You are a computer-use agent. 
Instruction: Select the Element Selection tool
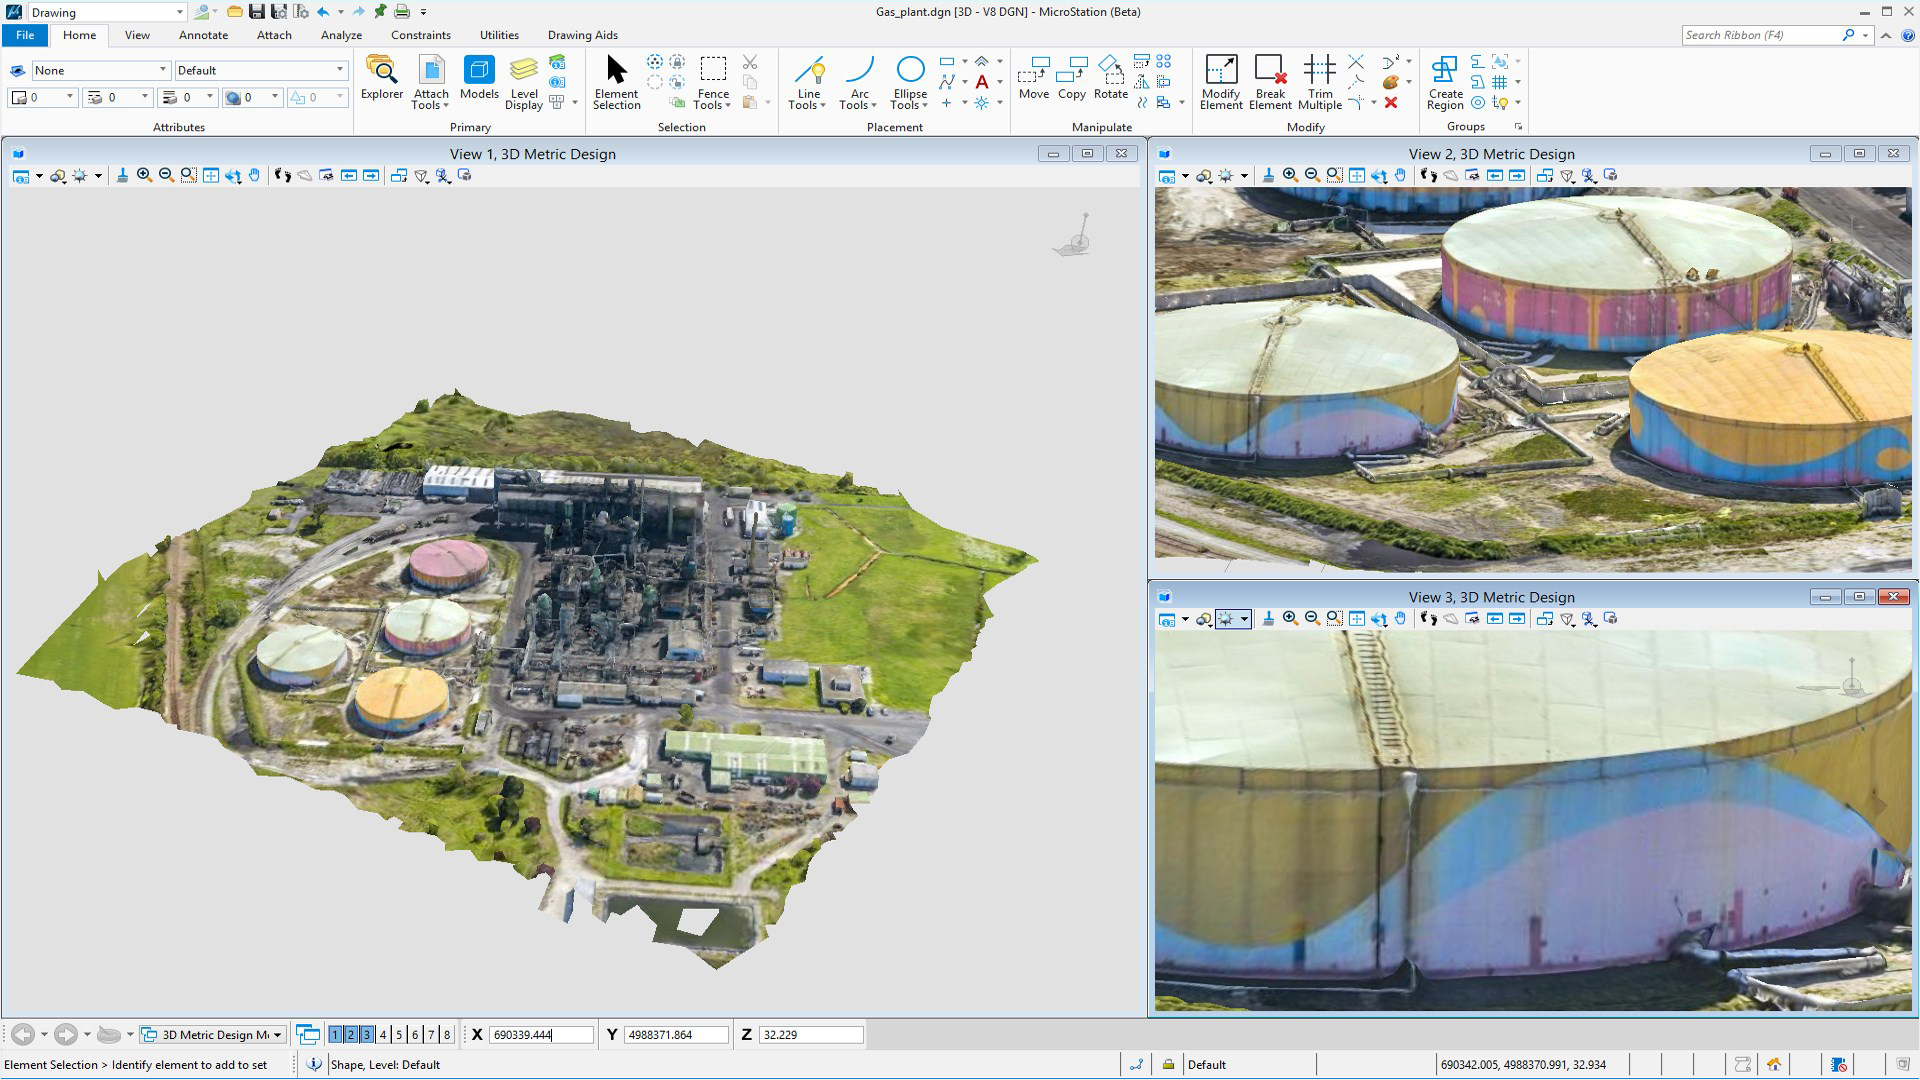click(616, 82)
